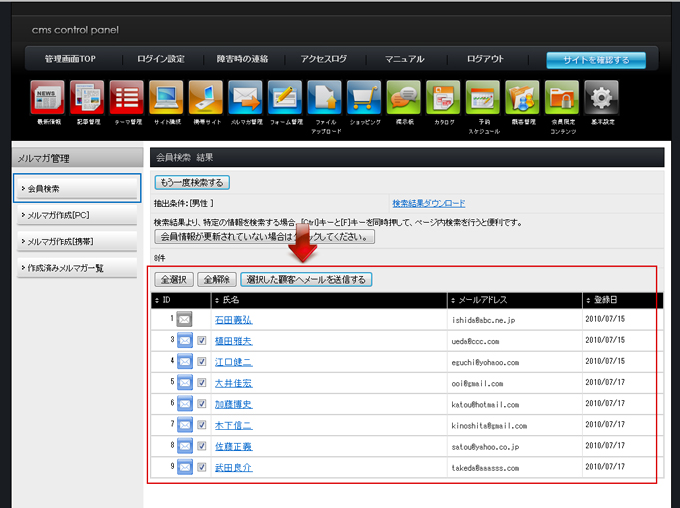Toggle the checkbox next to 加藤博史
This screenshot has height=508, width=680.
202,404
